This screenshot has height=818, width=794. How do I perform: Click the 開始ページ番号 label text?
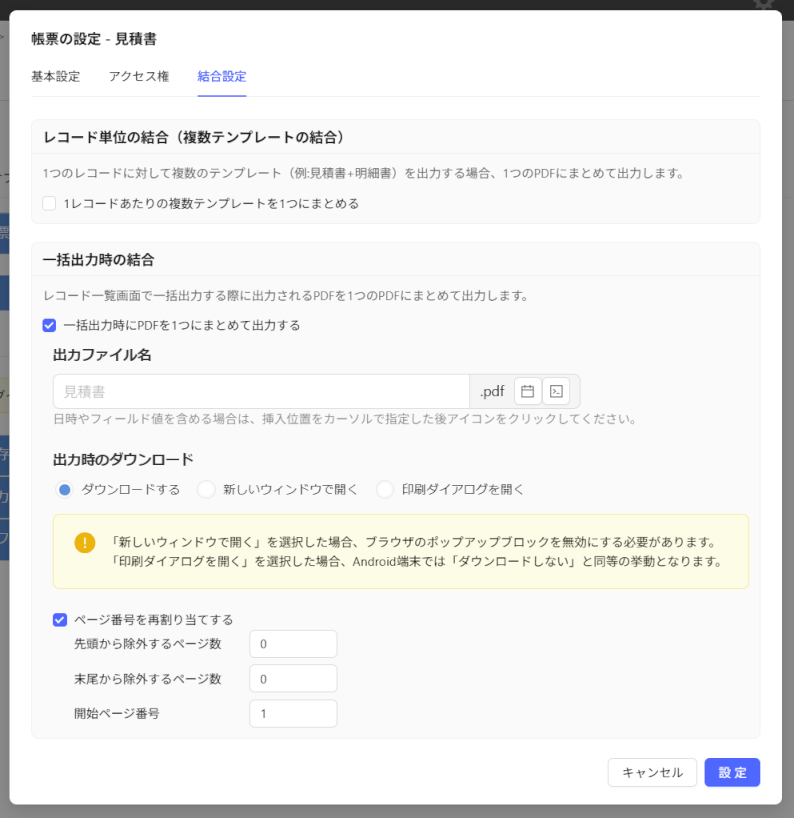pyautogui.click(x=117, y=713)
